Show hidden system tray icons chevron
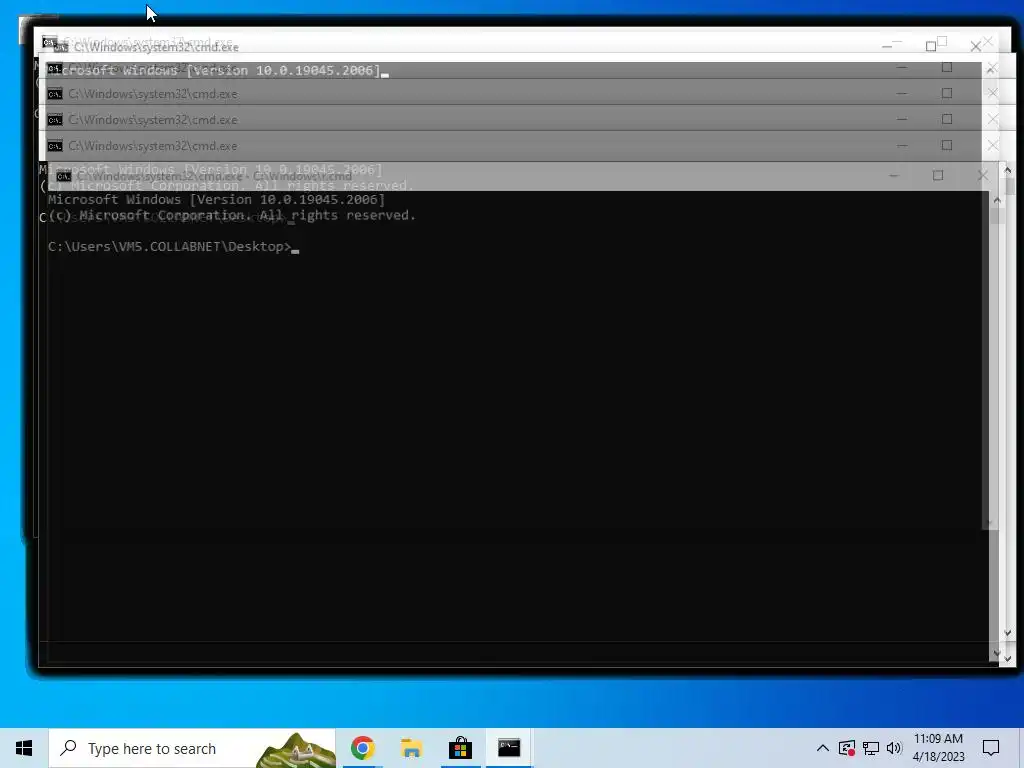This screenshot has width=1024, height=768. [x=823, y=748]
